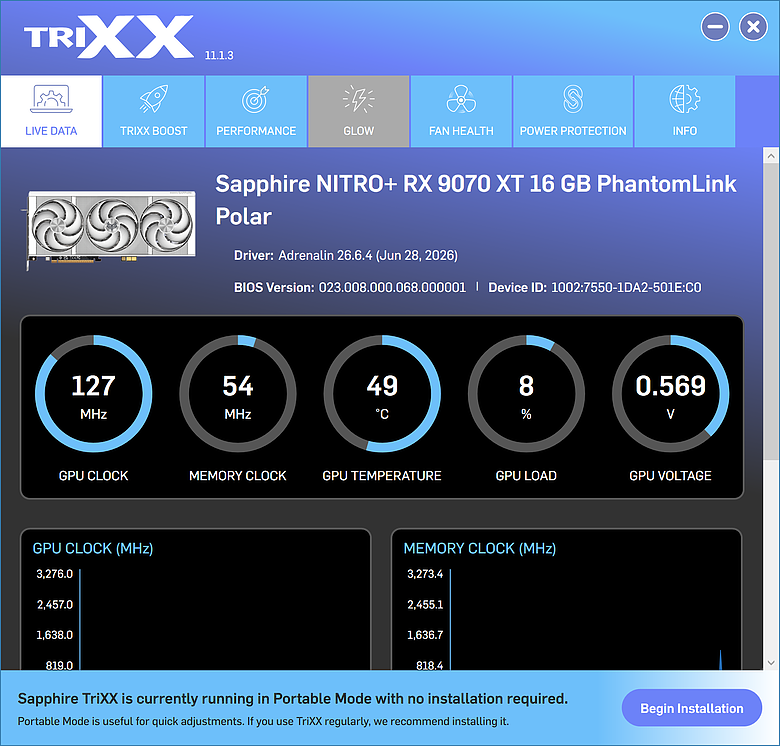This screenshot has height=746, width=780.
Task: Click the MEMORY CLOCK gauge showing 54 MHz
Action: pyautogui.click(x=238, y=393)
